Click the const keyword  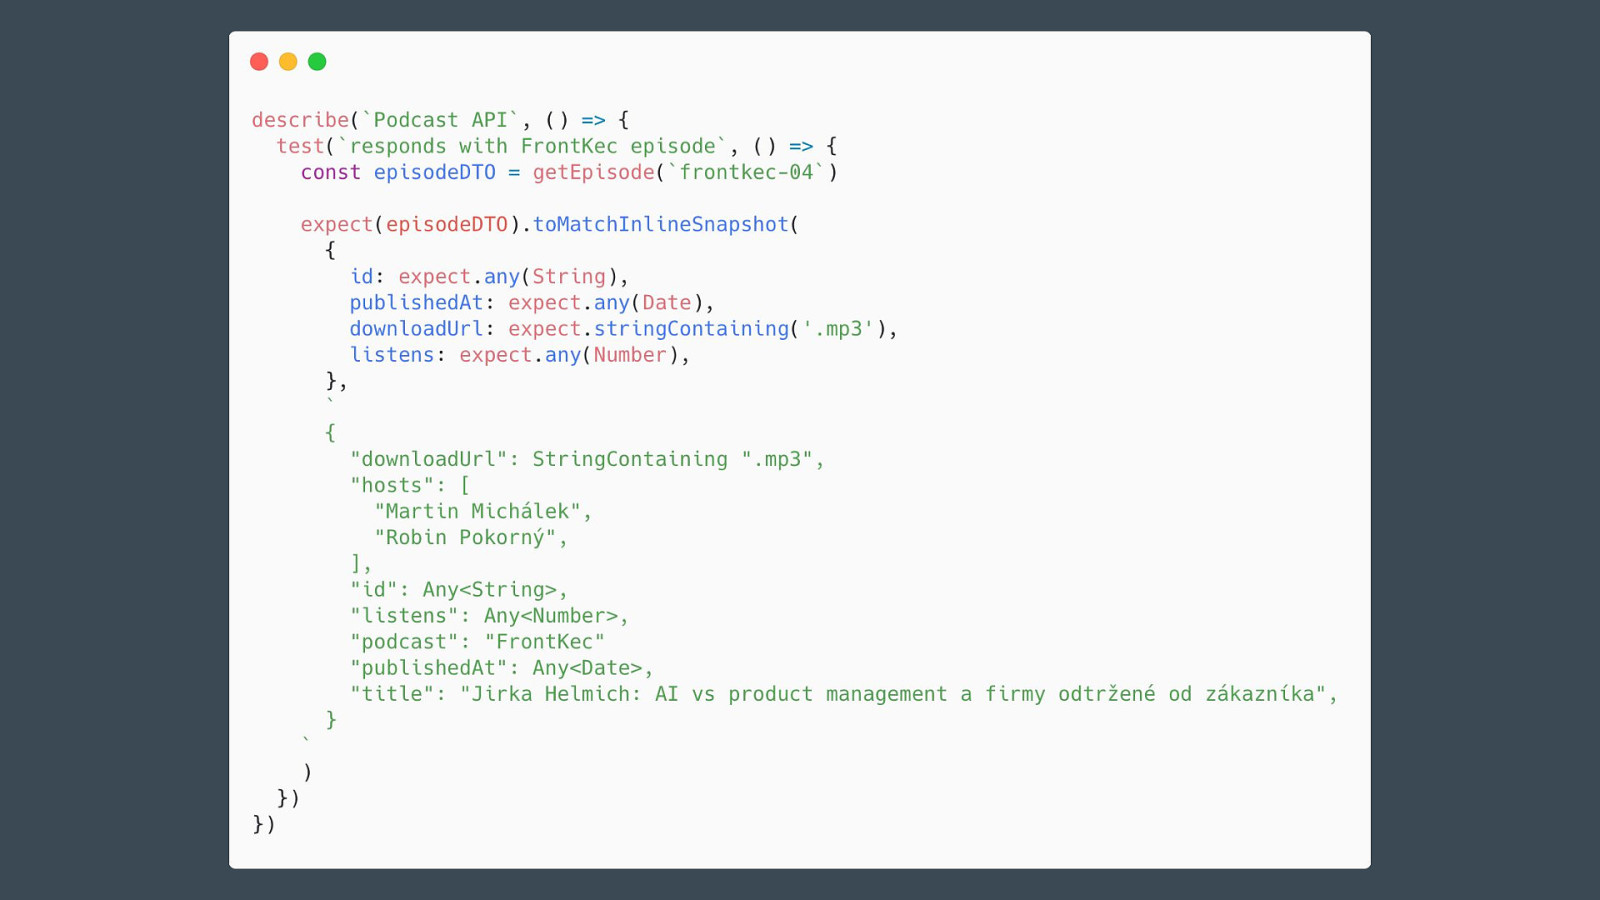(x=330, y=172)
